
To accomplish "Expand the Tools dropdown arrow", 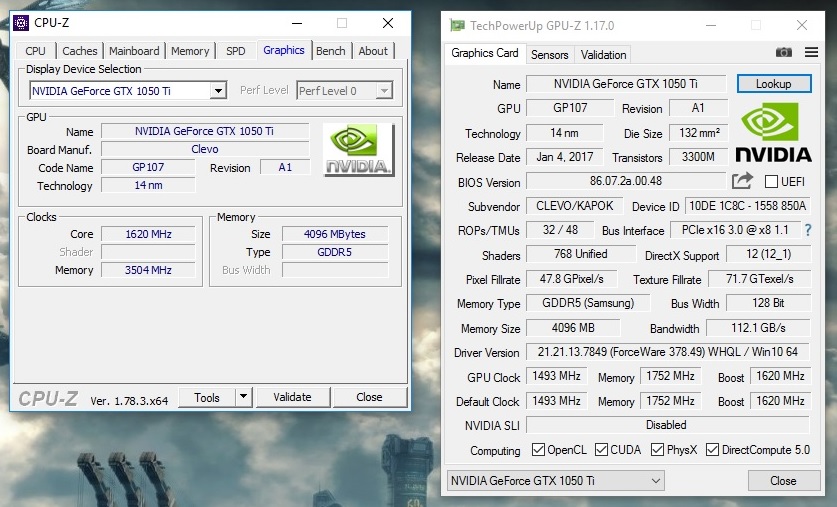I will (243, 397).
